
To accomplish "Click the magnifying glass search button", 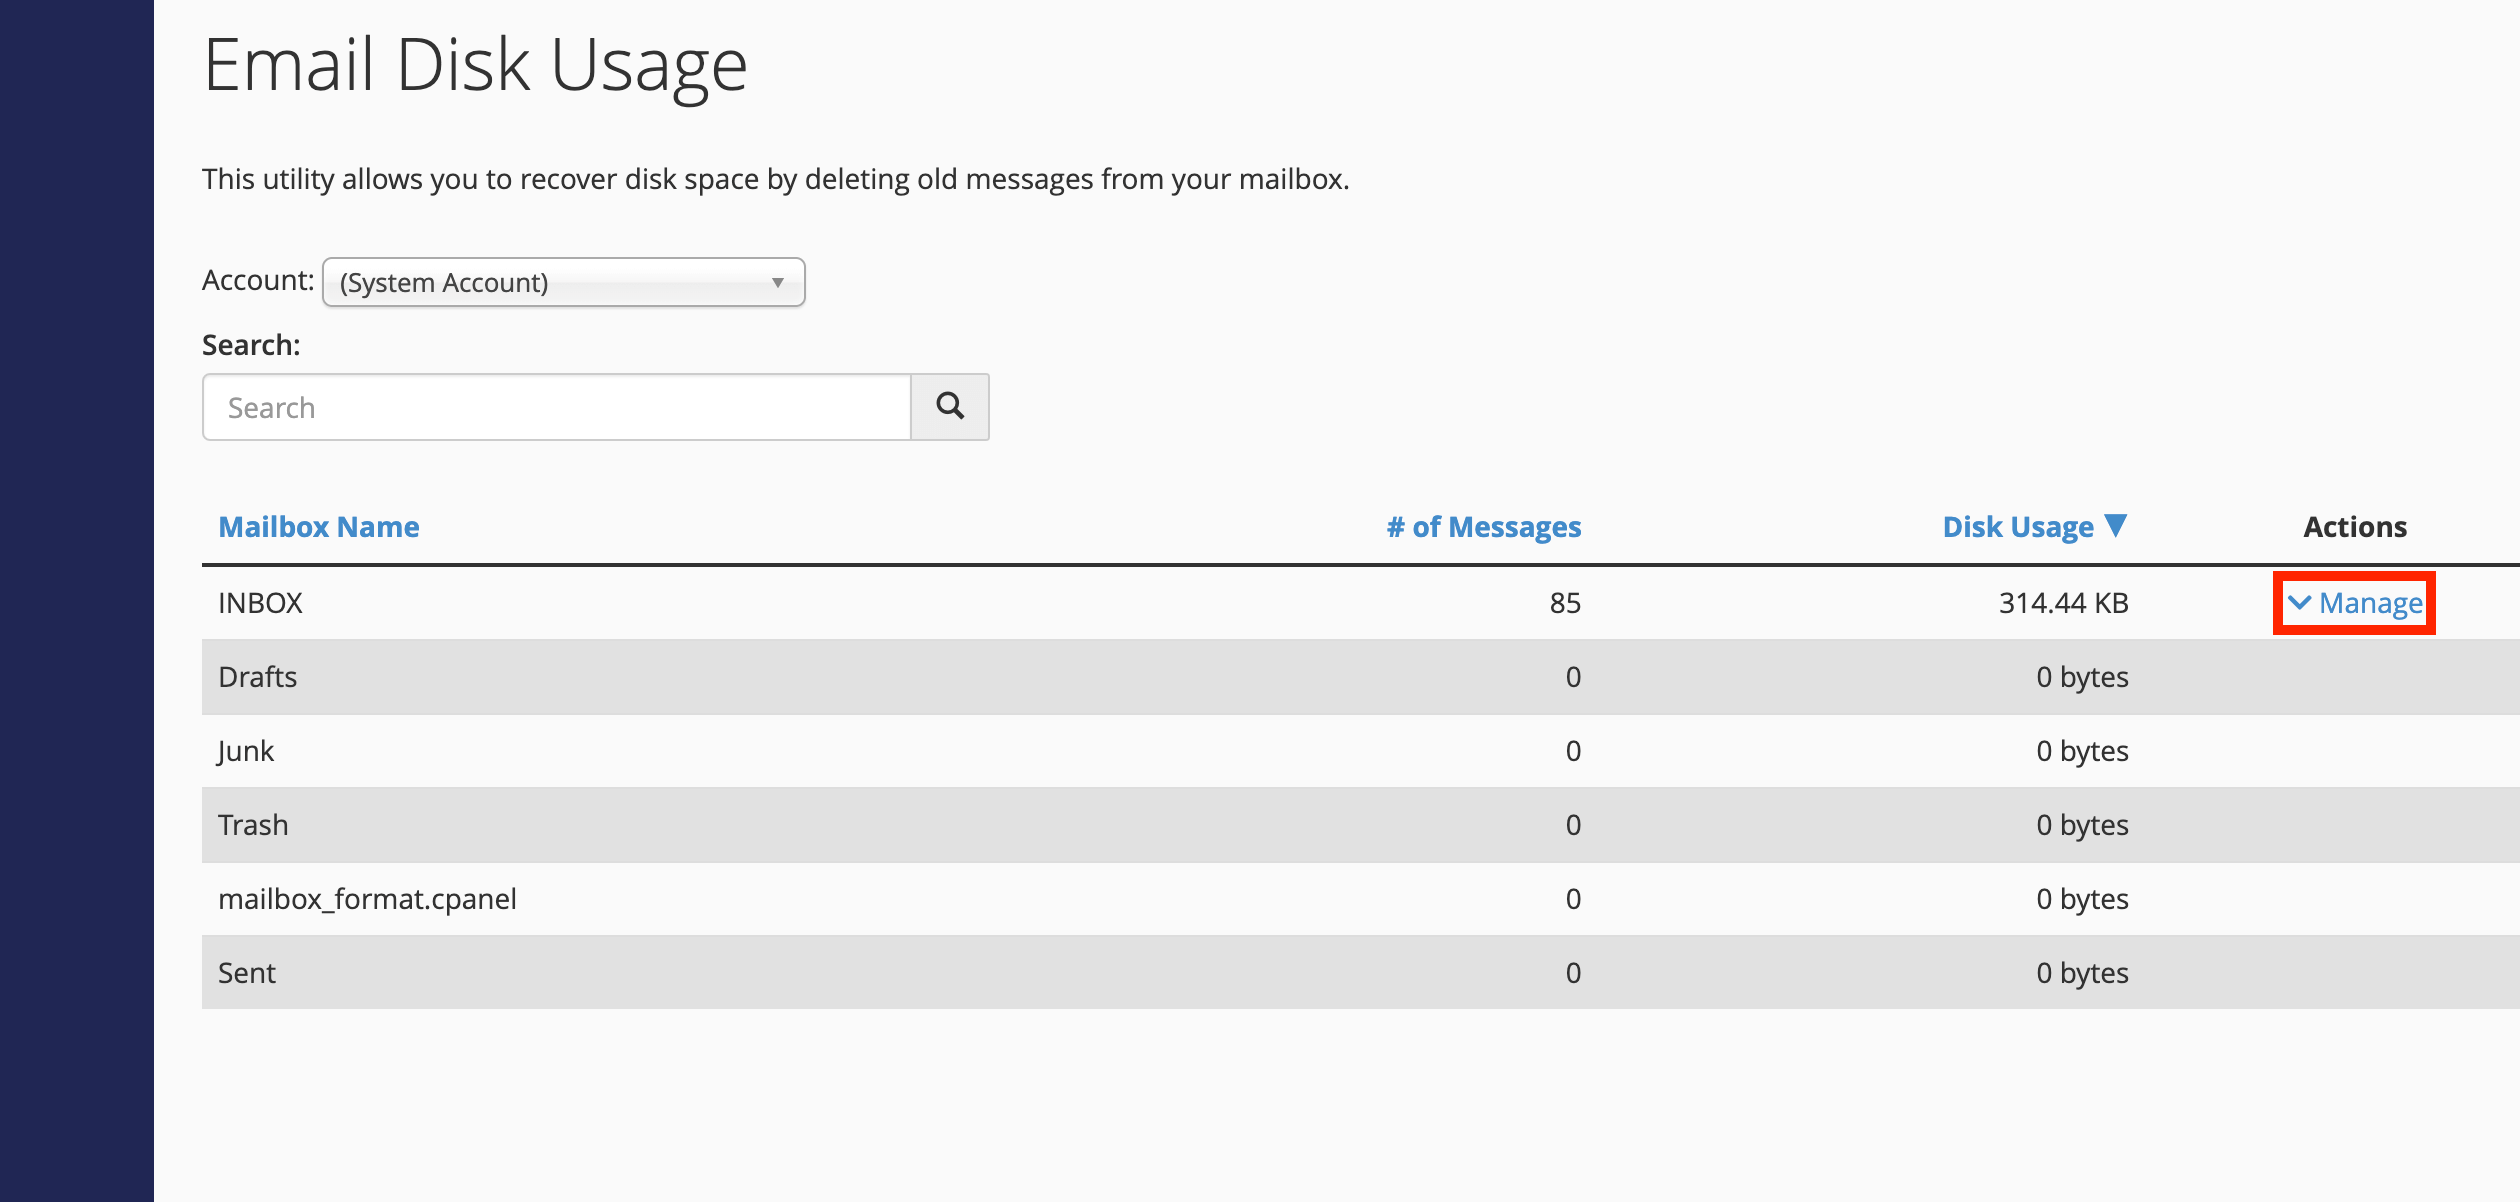I will pos(950,407).
